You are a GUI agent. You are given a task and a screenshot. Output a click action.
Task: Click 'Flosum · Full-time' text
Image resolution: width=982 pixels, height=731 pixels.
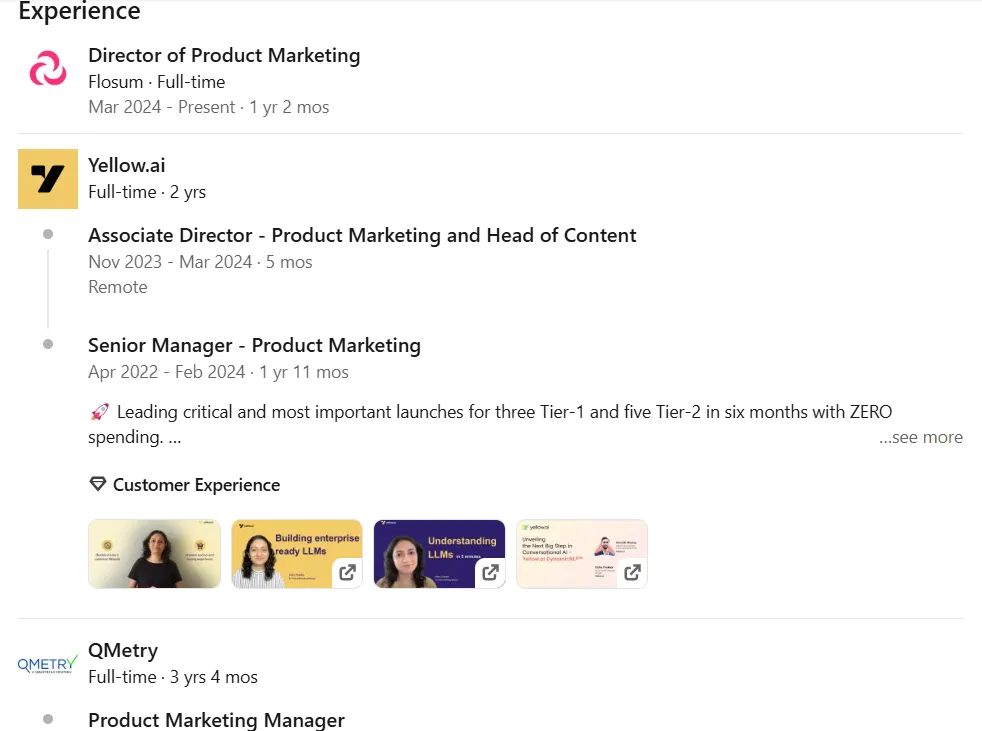[x=157, y=82]
